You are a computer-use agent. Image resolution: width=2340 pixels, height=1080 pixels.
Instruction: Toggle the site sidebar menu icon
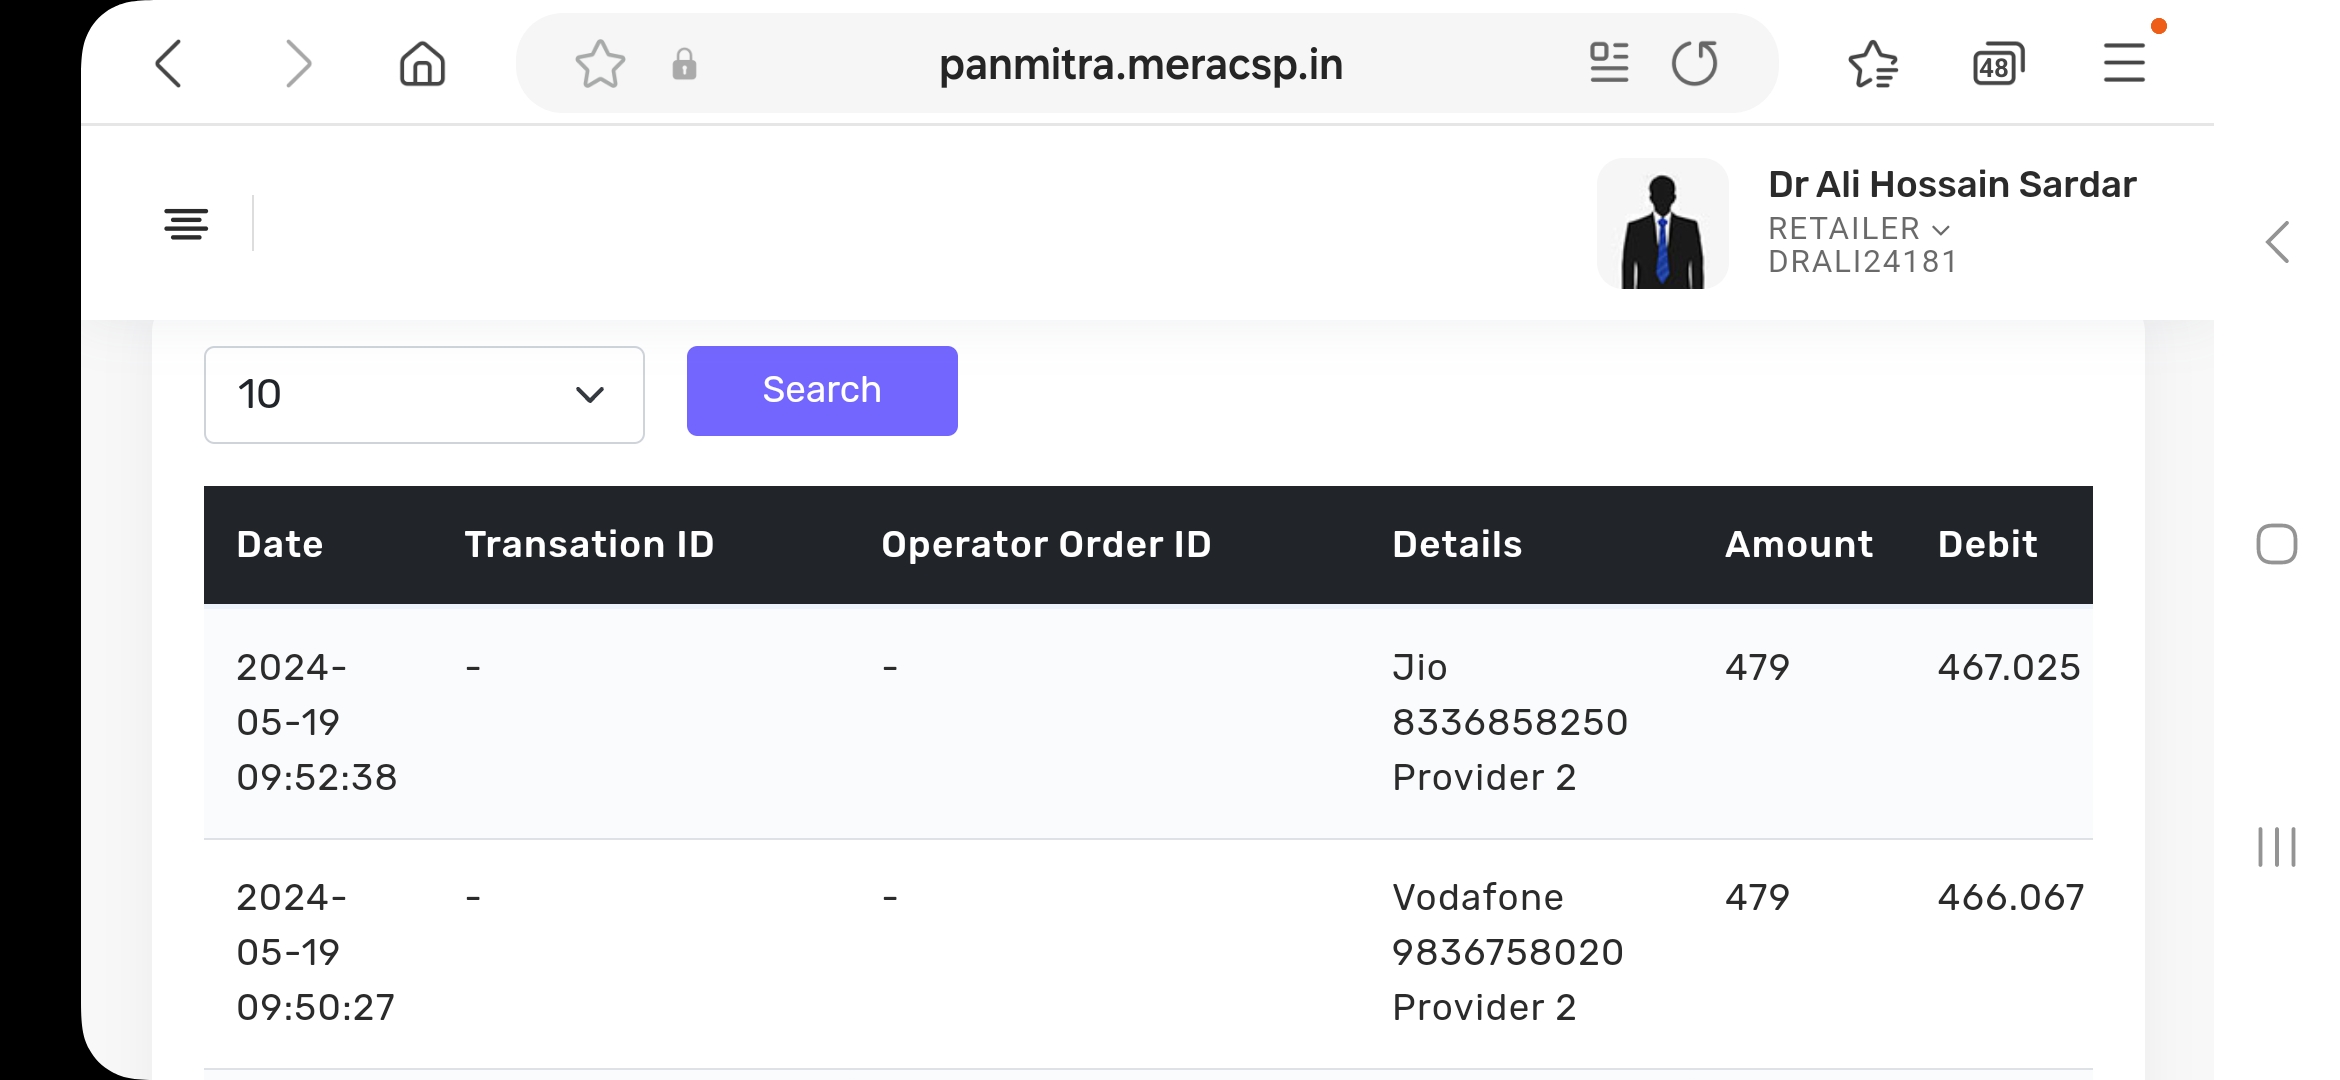186,223
